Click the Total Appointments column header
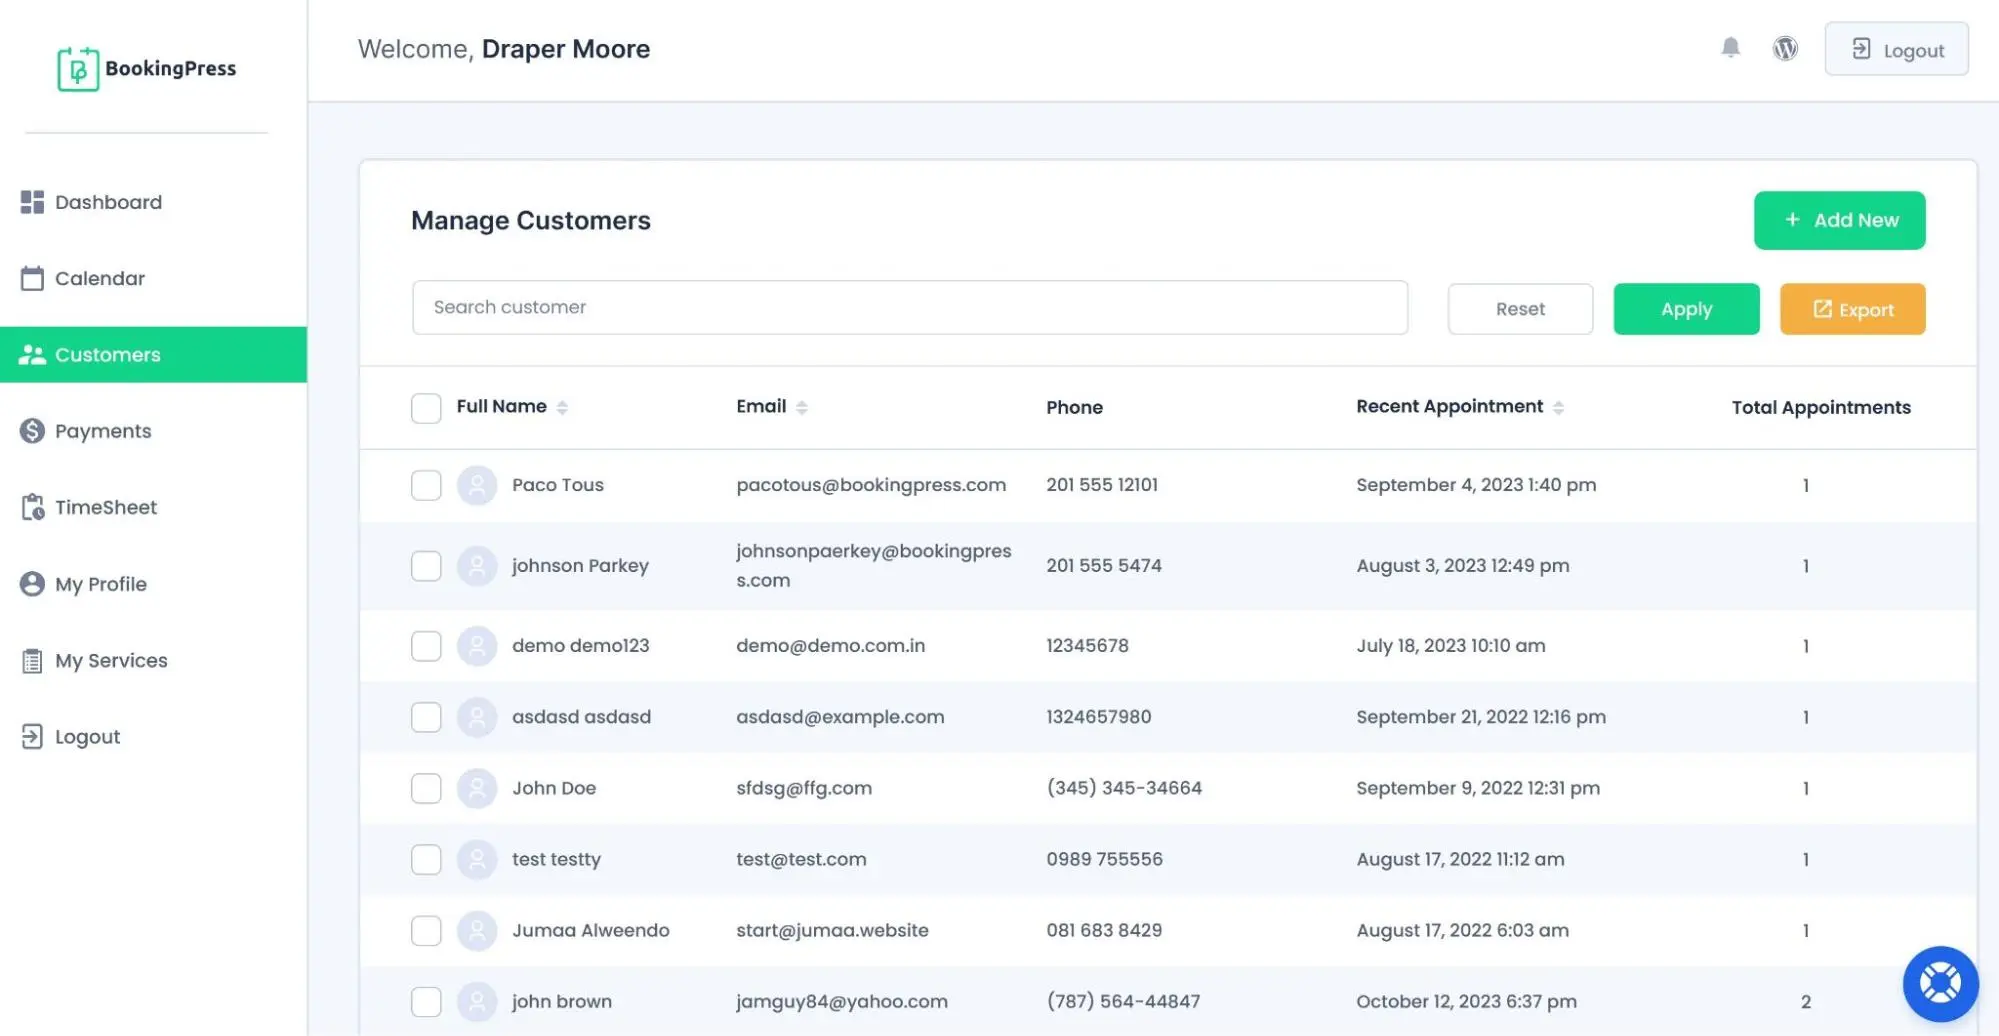The height and width of the screenshot is (1036, 1999). coord(1821,407)
